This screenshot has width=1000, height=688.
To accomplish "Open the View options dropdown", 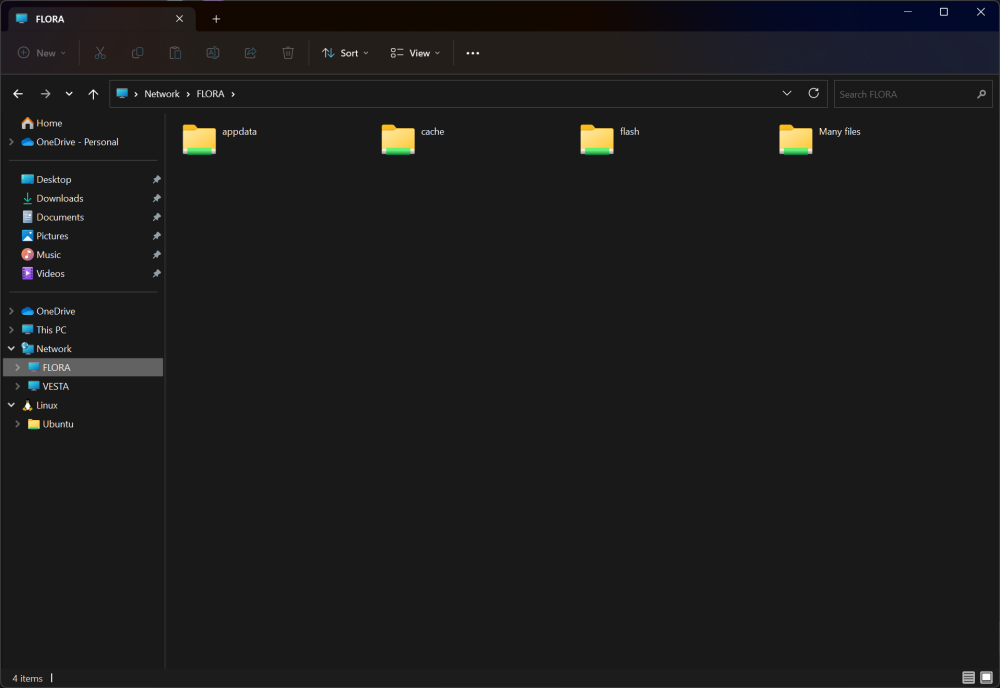I will pyautogui.click(x=415, y=53).
